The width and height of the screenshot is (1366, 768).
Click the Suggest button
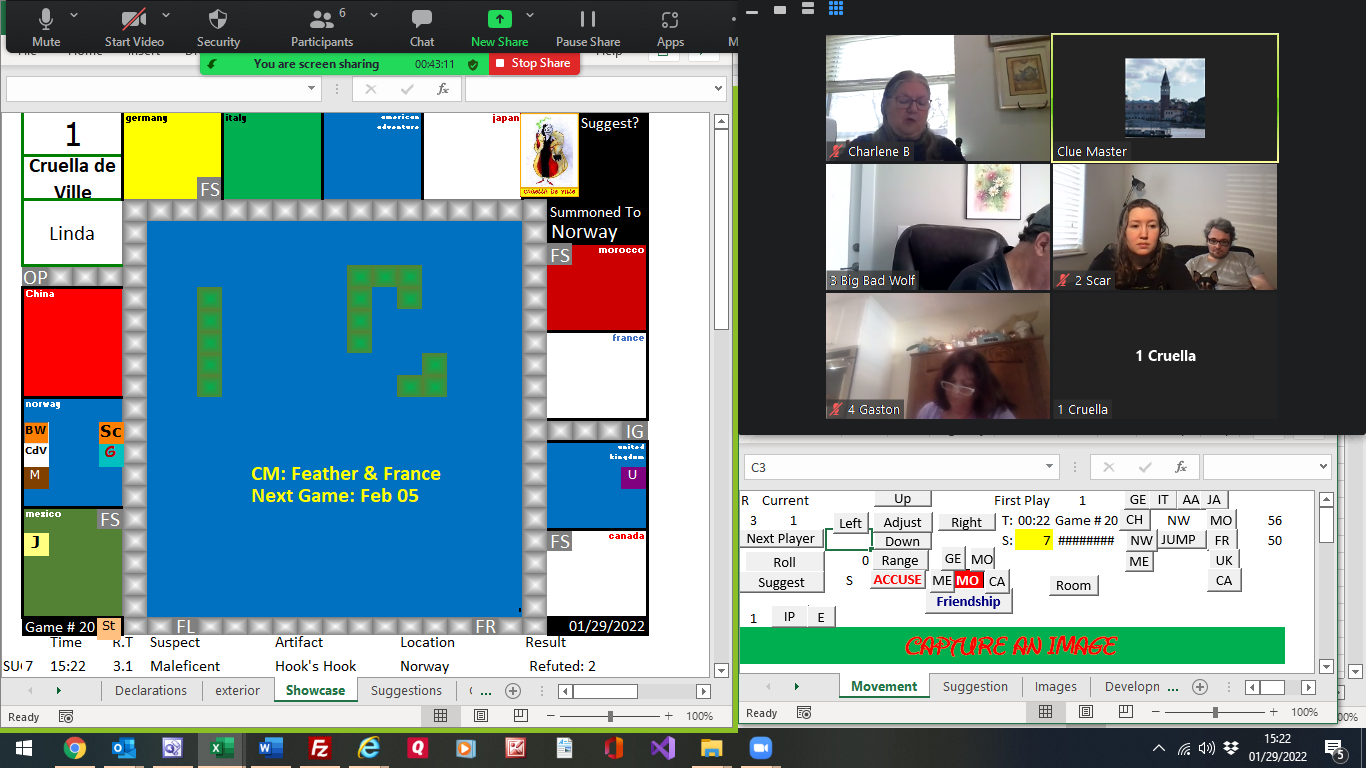(781, 582)
